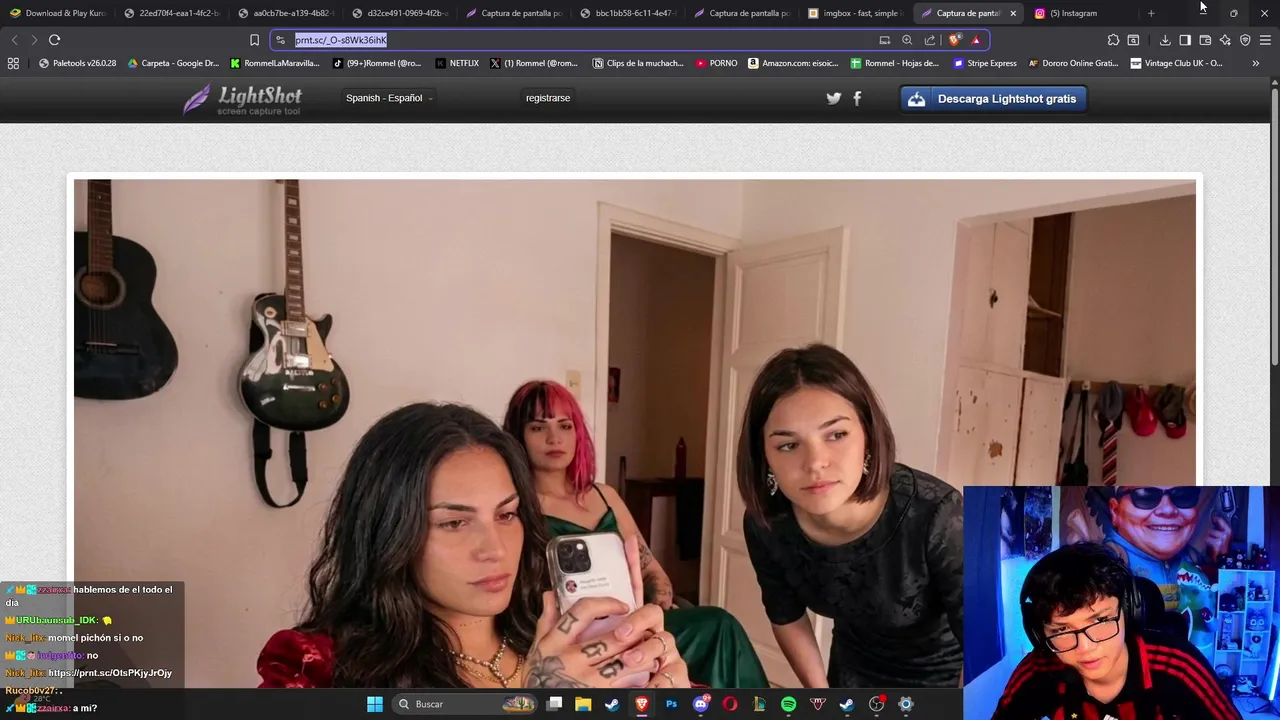Open the Opera browser taskbar icon
Viewport: 1280px width, 720px height.
click(x=730, y=704)
